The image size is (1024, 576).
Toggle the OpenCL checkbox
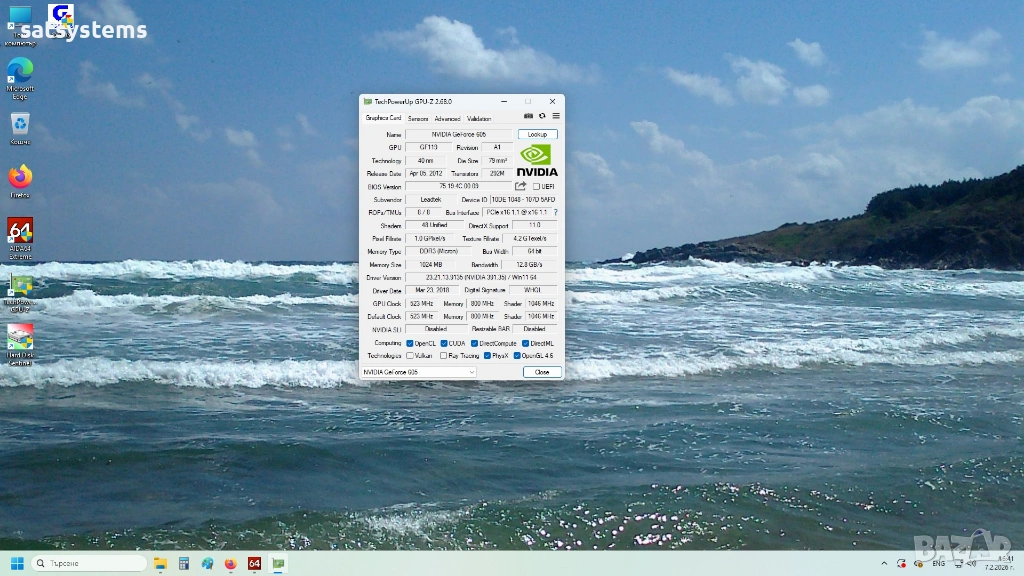tap(410, 343)
